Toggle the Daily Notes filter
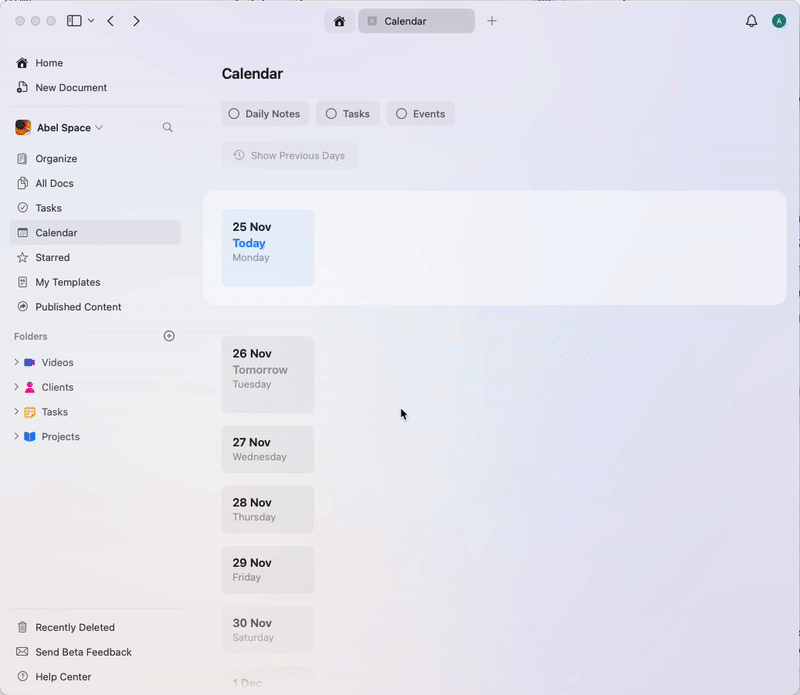This screenshot has width=800, height=695. 264,113
